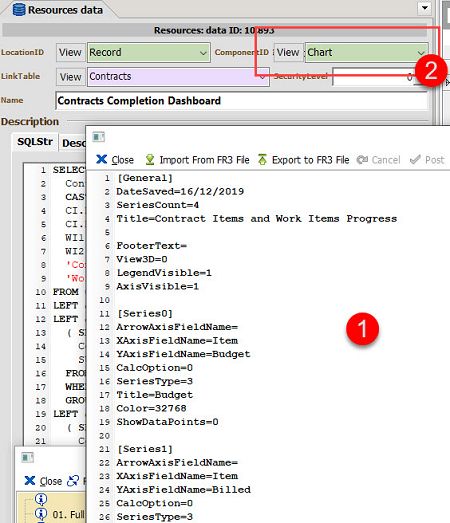Switch to the SQLStr tab
Screen dimensions: 450x523
click(35, 141)
